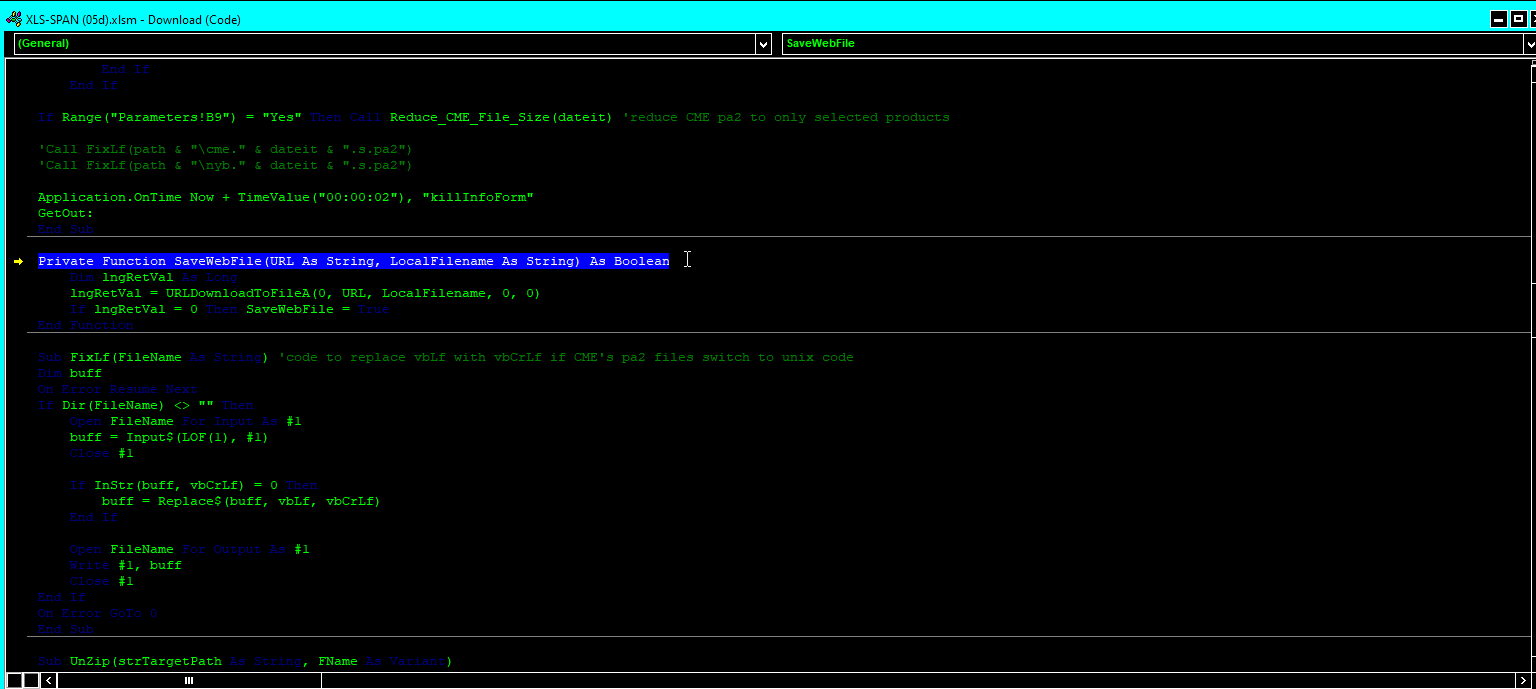Click the 'Dim lngRetVal As Long' line
Image resolution: width=1536 pixels, height=689 pixels.
click(154, 277)
